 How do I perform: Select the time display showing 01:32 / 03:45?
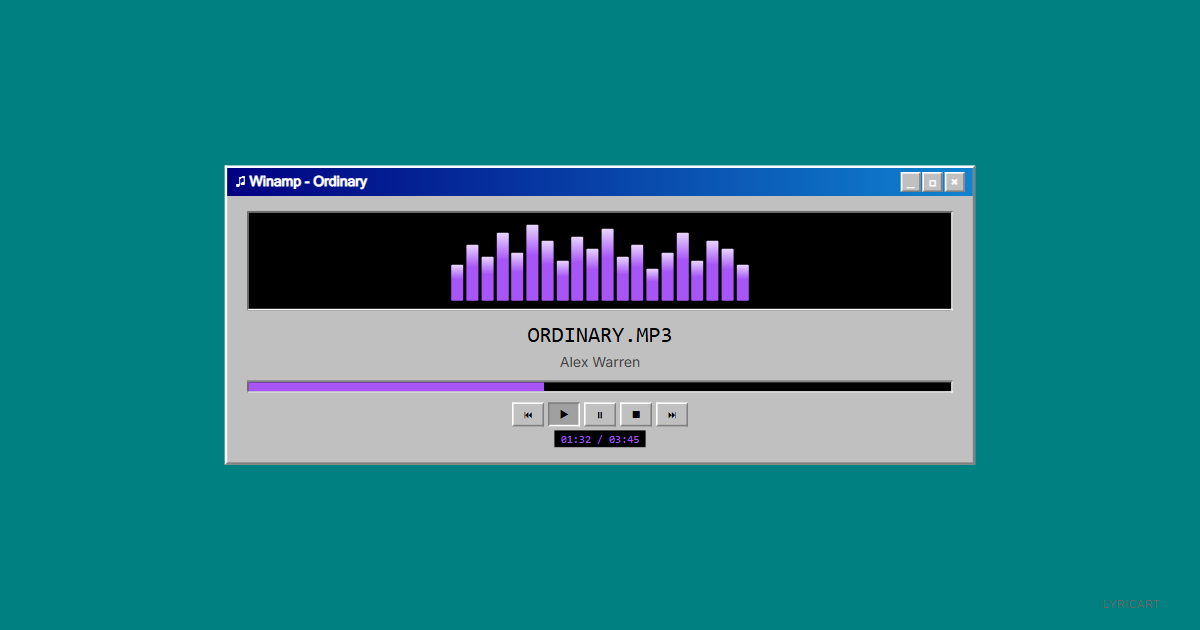coord(599,438)
